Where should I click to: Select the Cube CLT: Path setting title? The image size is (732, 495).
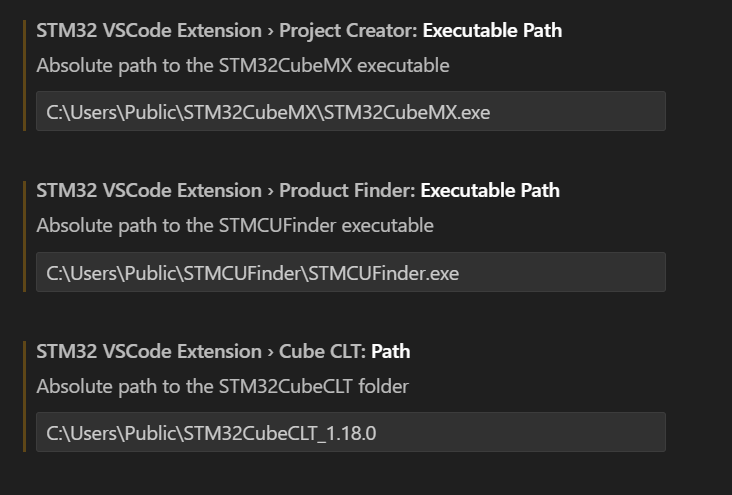click(223, 351)
